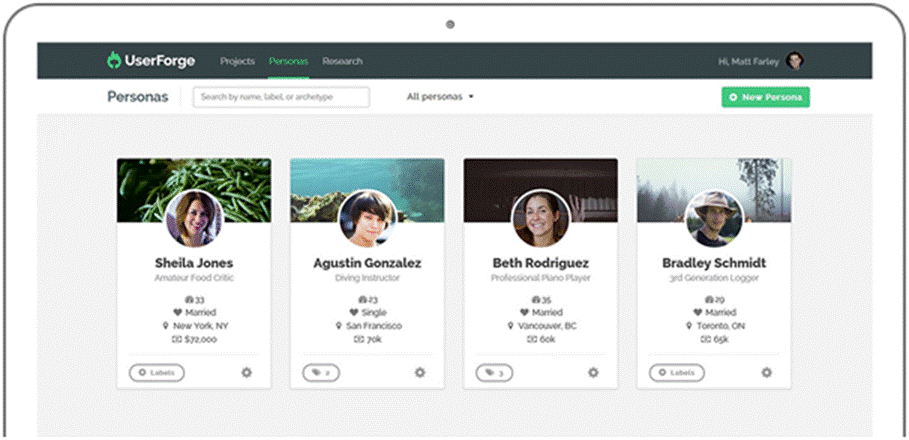Click Beth Rodriguez persona name
This screenshot has height=440, width=909.
tap(540, 263)
